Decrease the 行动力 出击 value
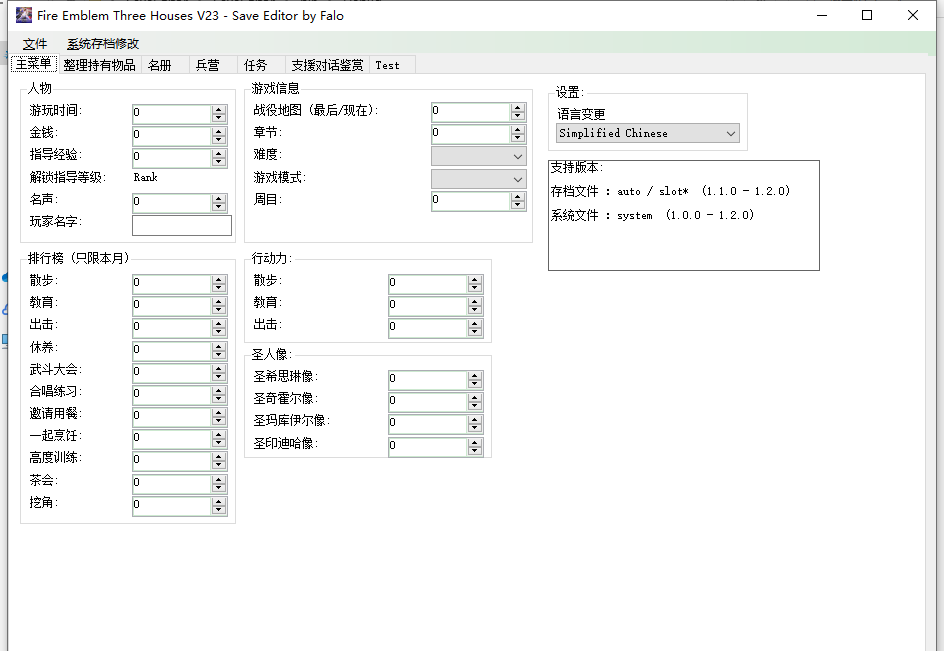The width and height of the screenshot is (944, 651). (475, 332)
